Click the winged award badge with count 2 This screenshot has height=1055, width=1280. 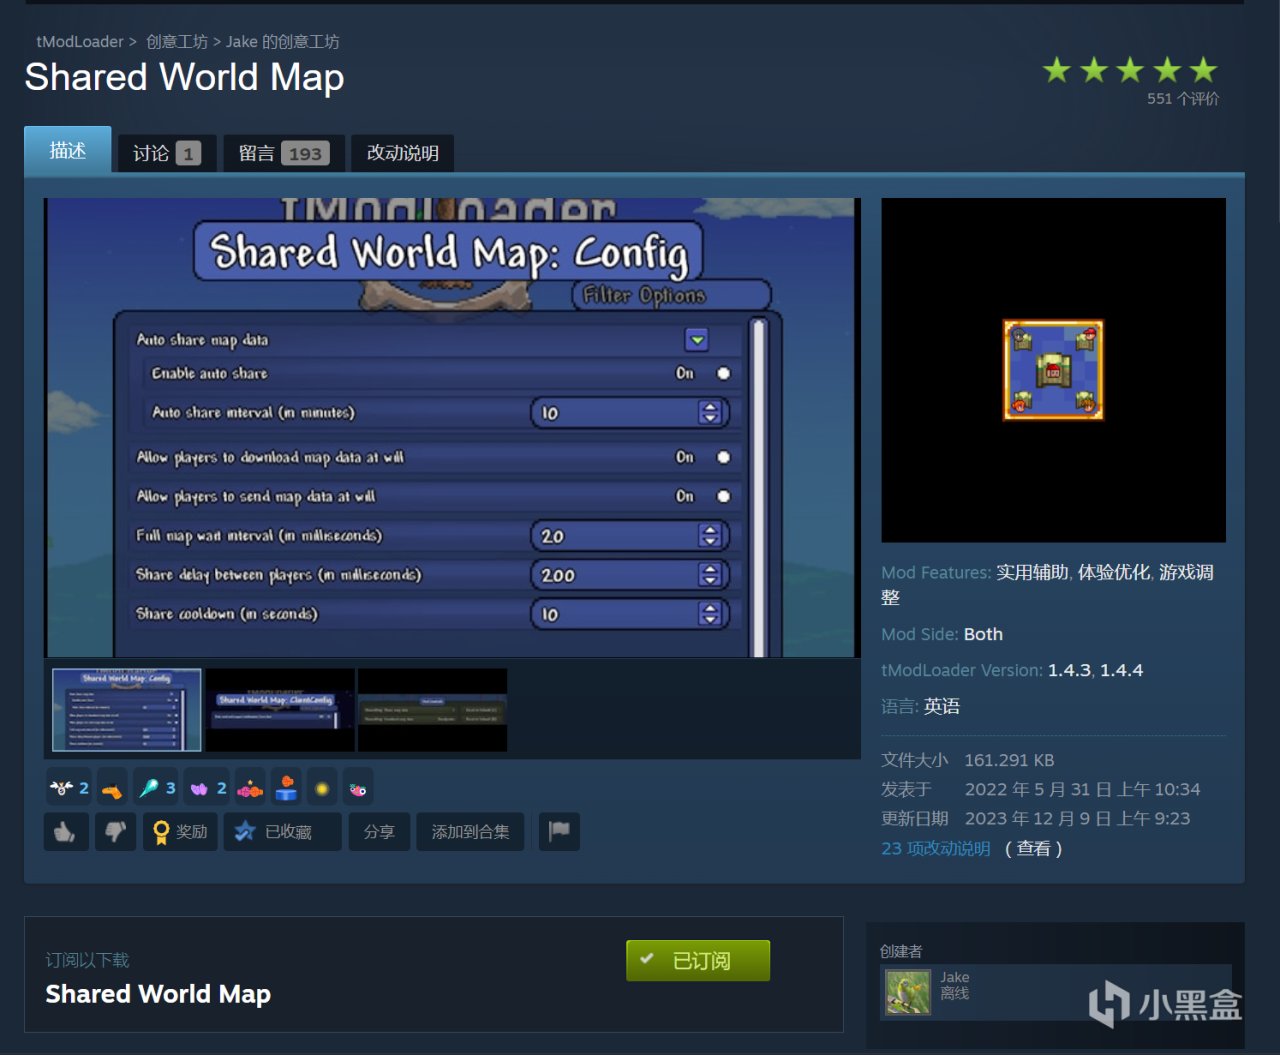click(69, 788)
